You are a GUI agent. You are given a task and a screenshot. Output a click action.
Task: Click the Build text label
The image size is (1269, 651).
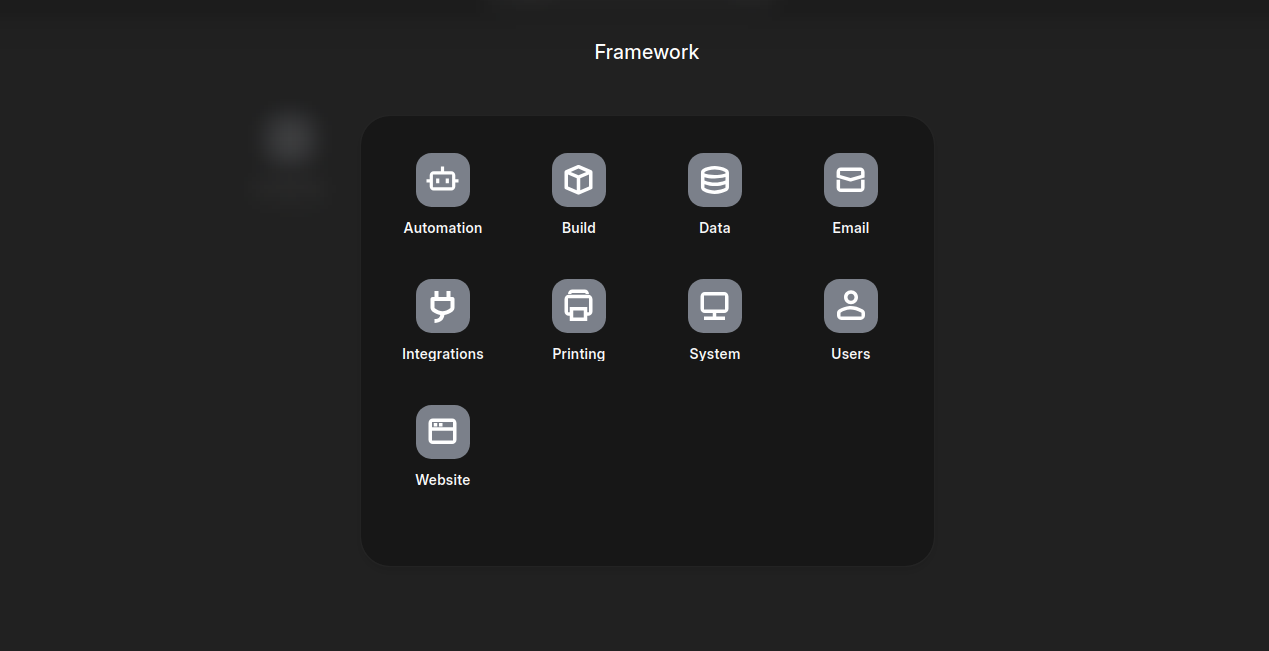pos(579,228)
